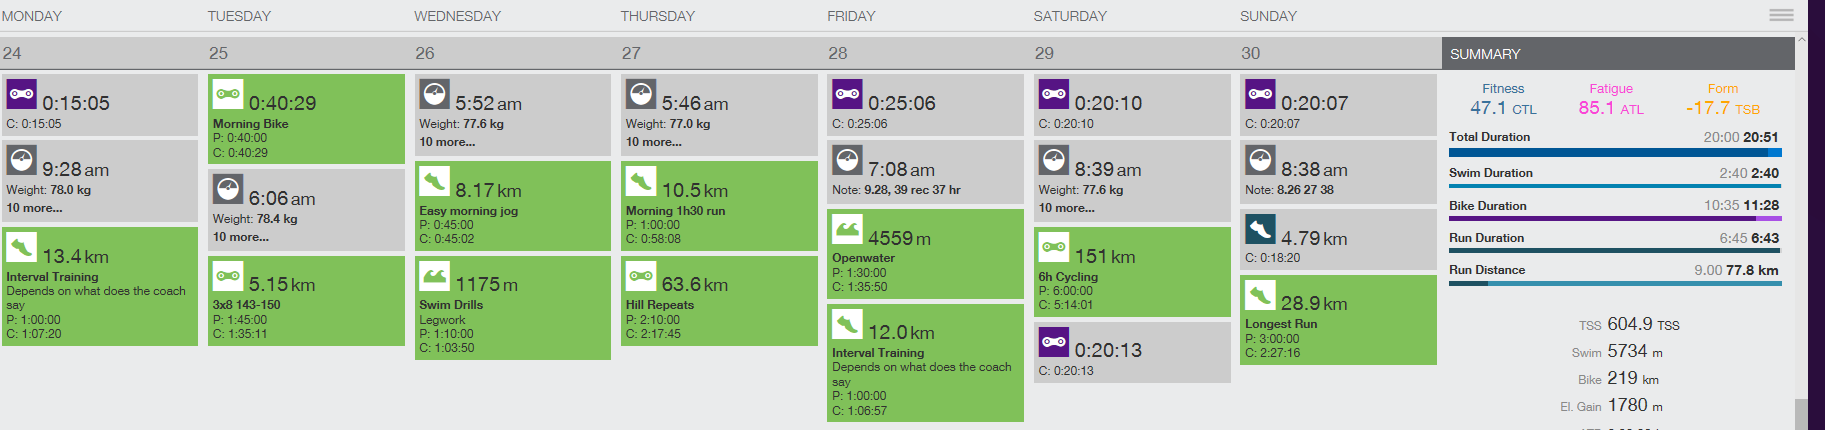This screenshot has width=1825, height=430.
Task: Click the hamburger menu icon above Summary
Action: coord(1781,15)
